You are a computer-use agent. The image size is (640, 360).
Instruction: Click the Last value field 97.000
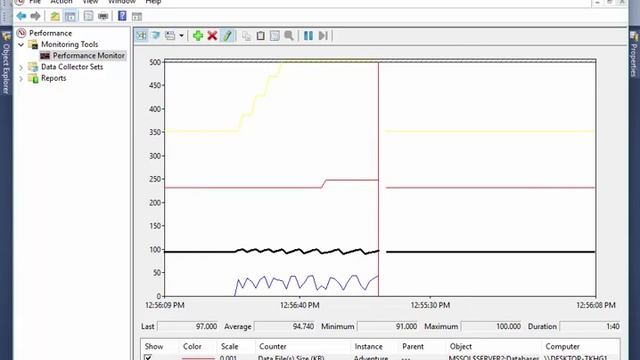[188, 327]
